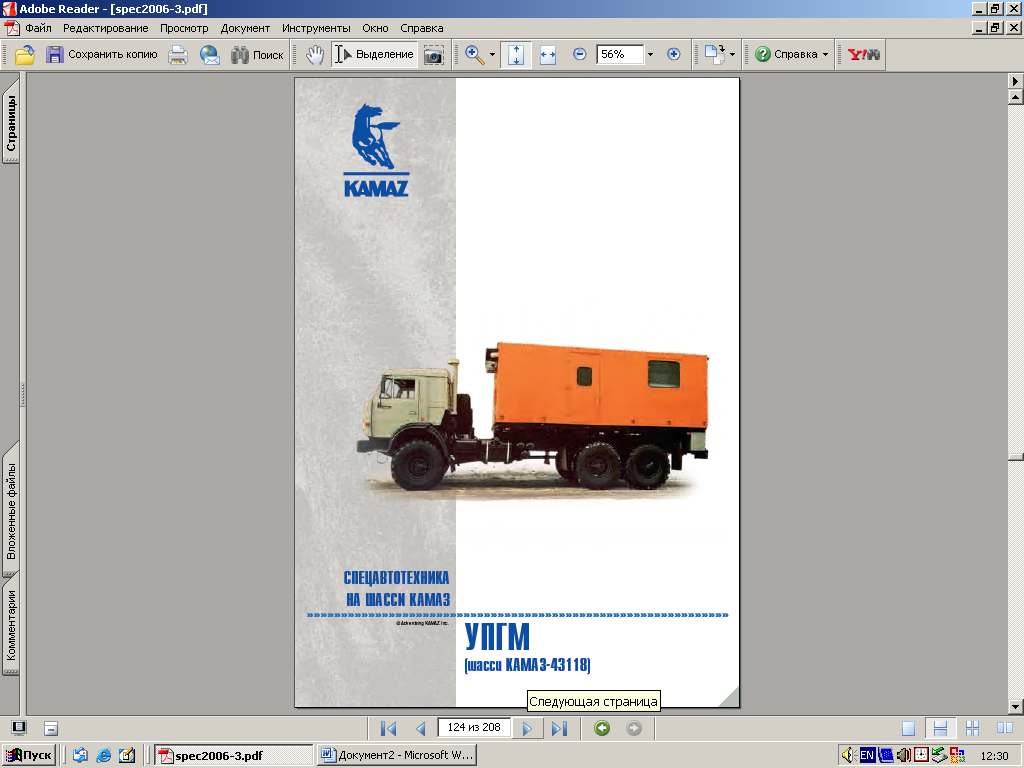The image size is (1024, 768).
Task: Open the Комментарии side panel tab
Action: (x=11, y=625)
